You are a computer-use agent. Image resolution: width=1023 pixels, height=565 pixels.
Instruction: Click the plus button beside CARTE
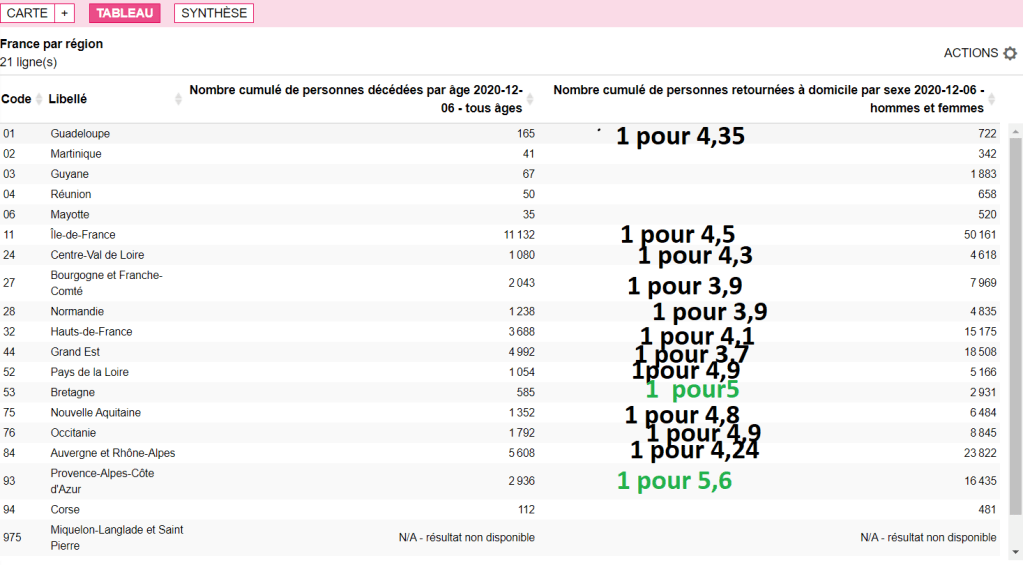click(65, 13)
